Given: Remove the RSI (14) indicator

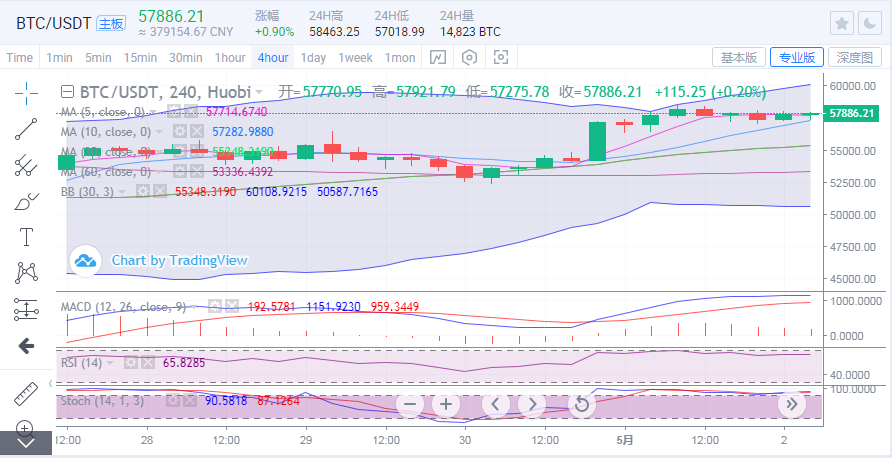Looking at the screenshot, I should pos(147,362).
